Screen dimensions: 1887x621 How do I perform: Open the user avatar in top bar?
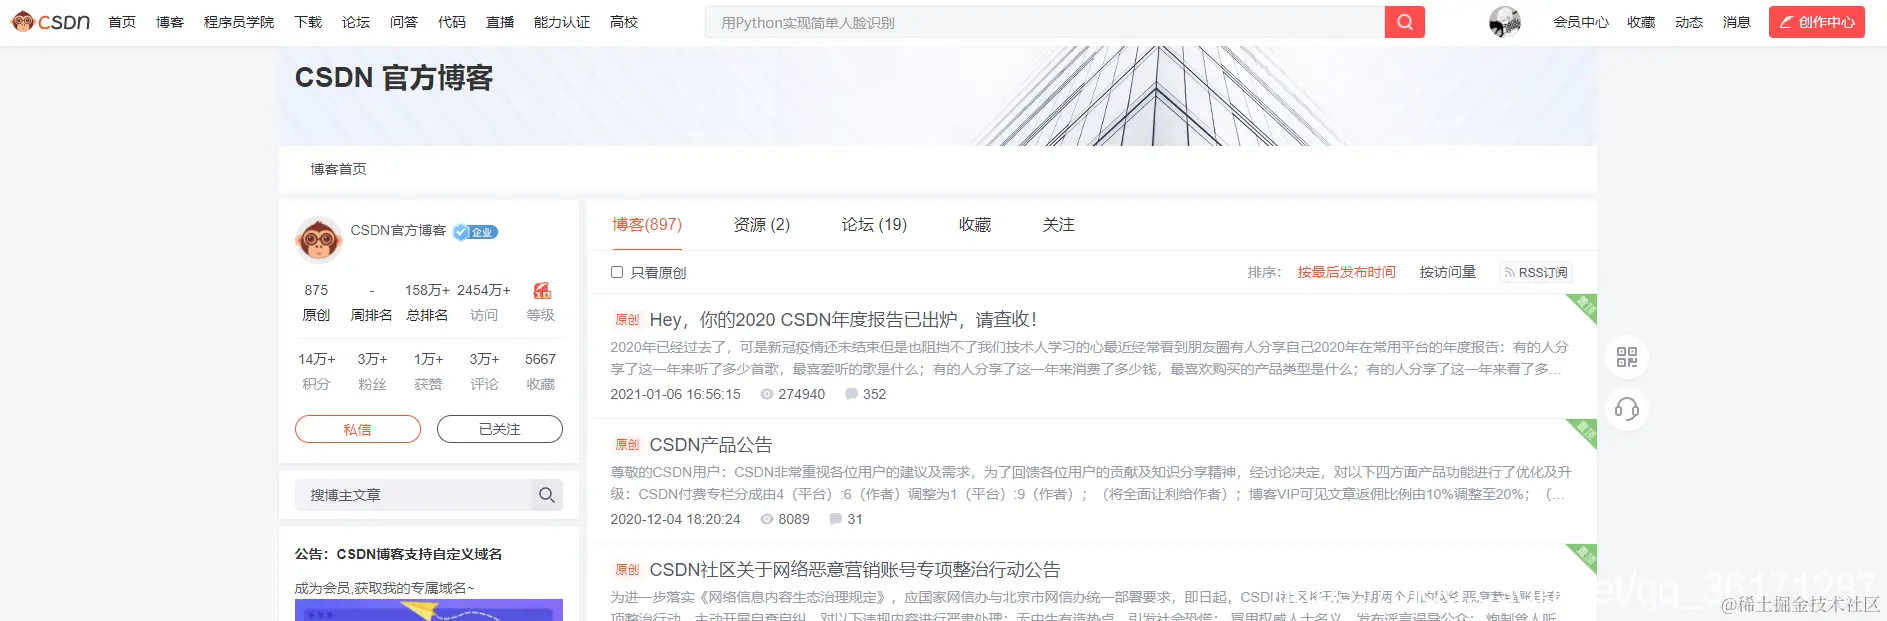[x=1504, y=22]
